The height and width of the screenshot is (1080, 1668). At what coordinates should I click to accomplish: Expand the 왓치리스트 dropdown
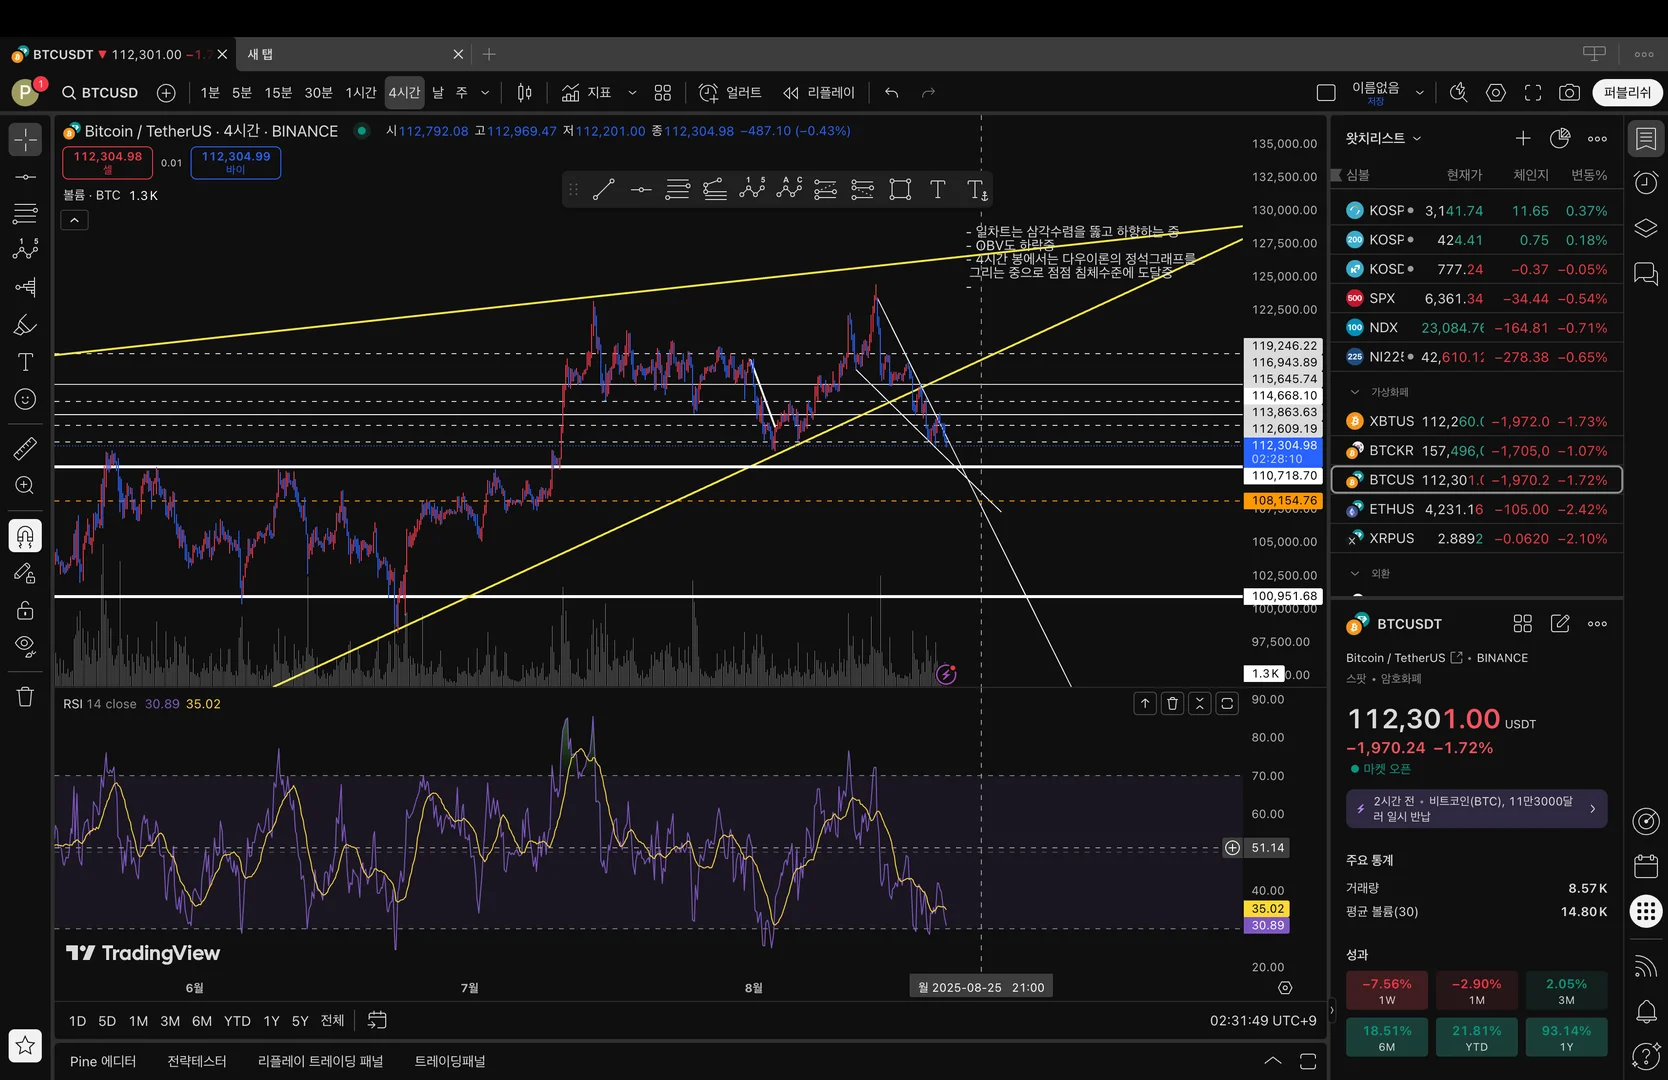coord(1383,138)
